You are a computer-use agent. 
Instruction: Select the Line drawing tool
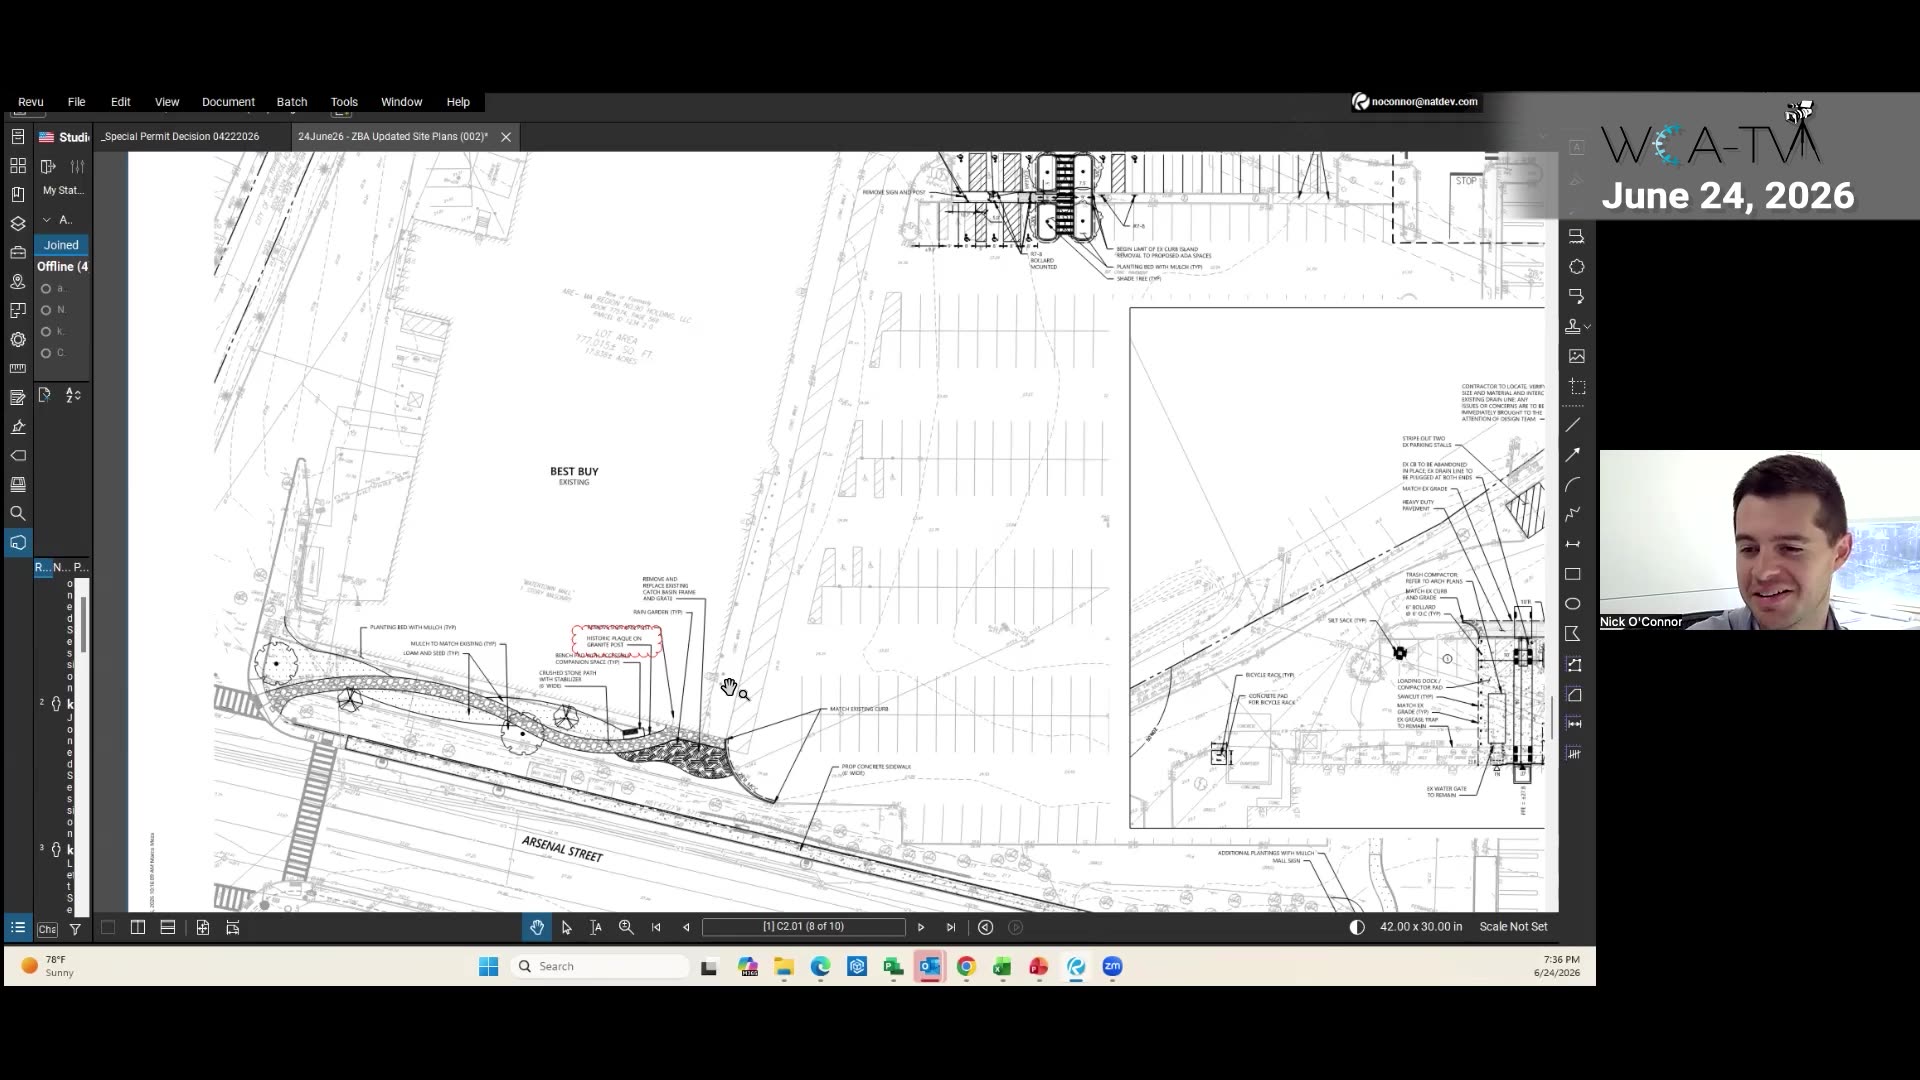(1573, 425)
